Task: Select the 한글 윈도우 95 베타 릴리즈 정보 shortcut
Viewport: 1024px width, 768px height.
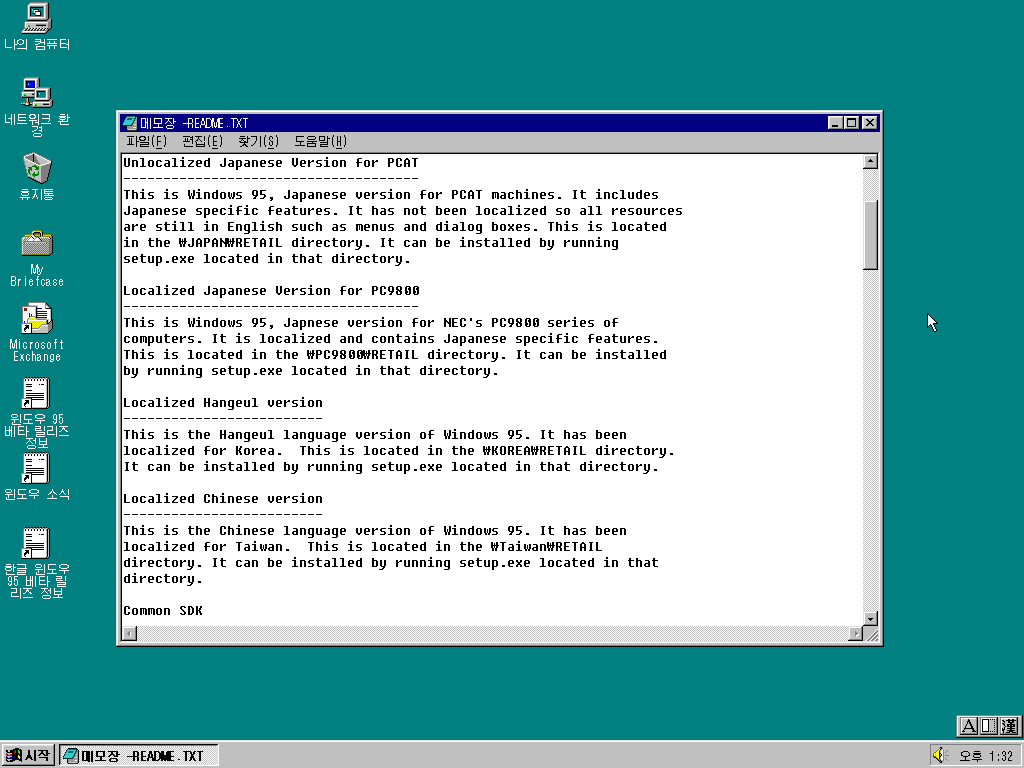Action: coord(37,563)
